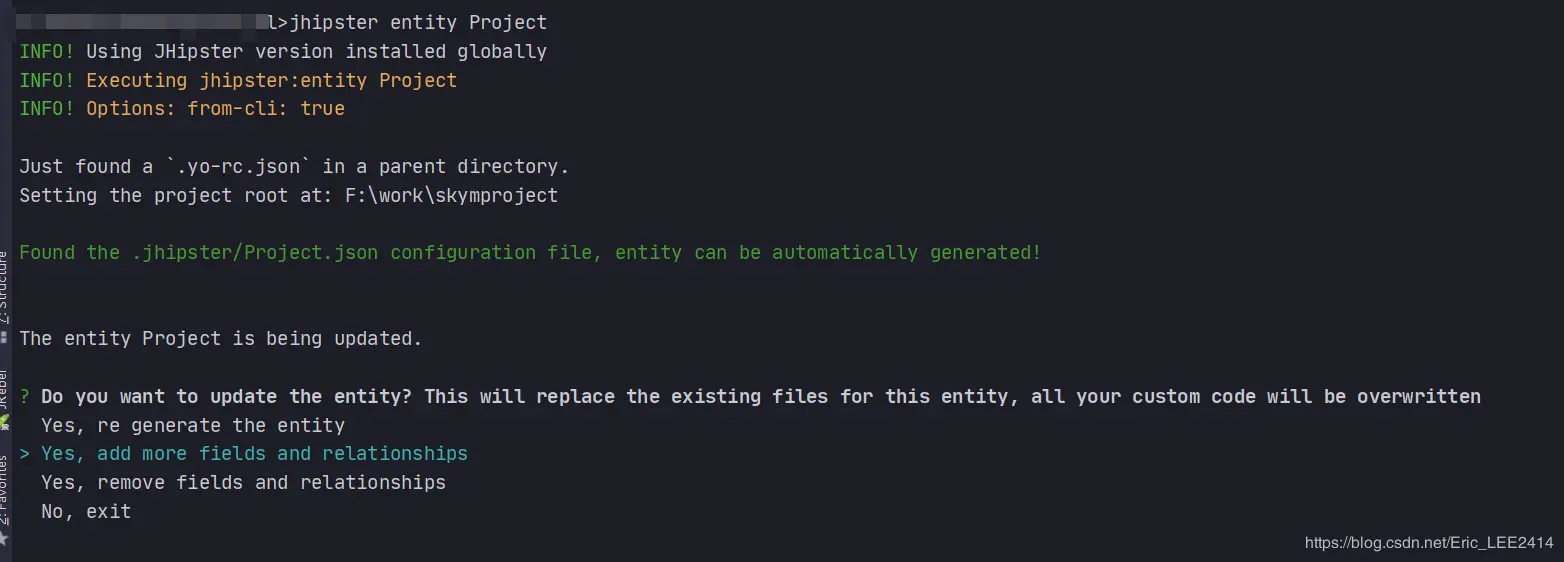Click the 'Options: from-cli: true' line
1564x562 pixels.
215,109
